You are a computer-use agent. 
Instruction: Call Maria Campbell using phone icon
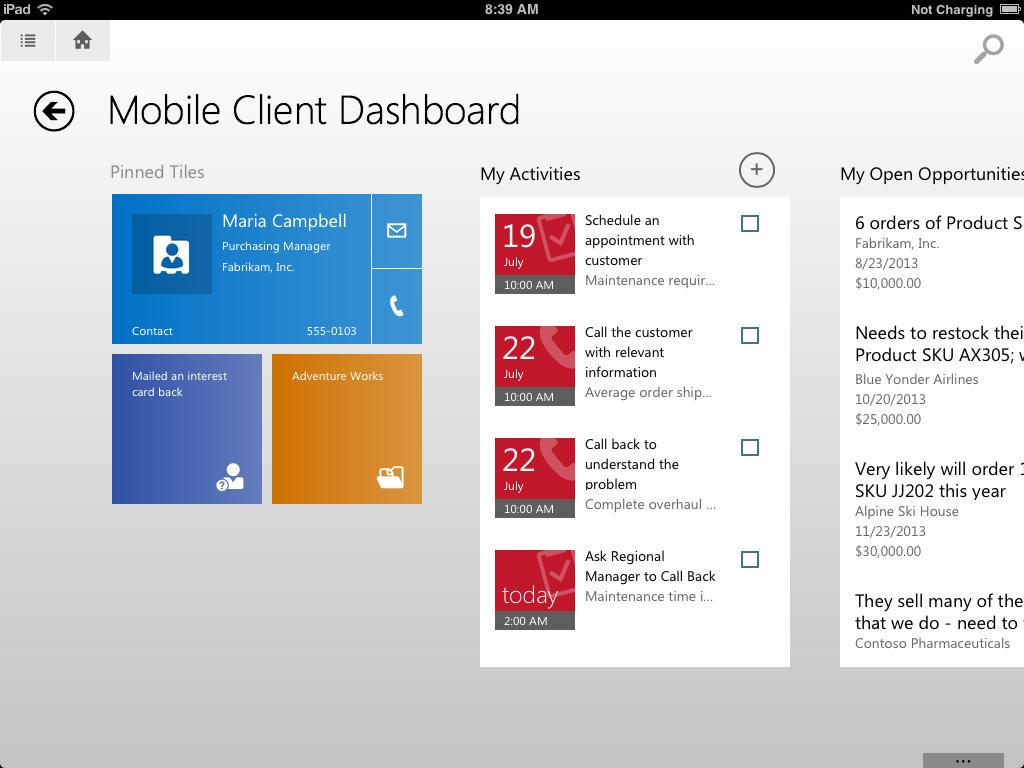pyautogui.click(x=396, y=306)
